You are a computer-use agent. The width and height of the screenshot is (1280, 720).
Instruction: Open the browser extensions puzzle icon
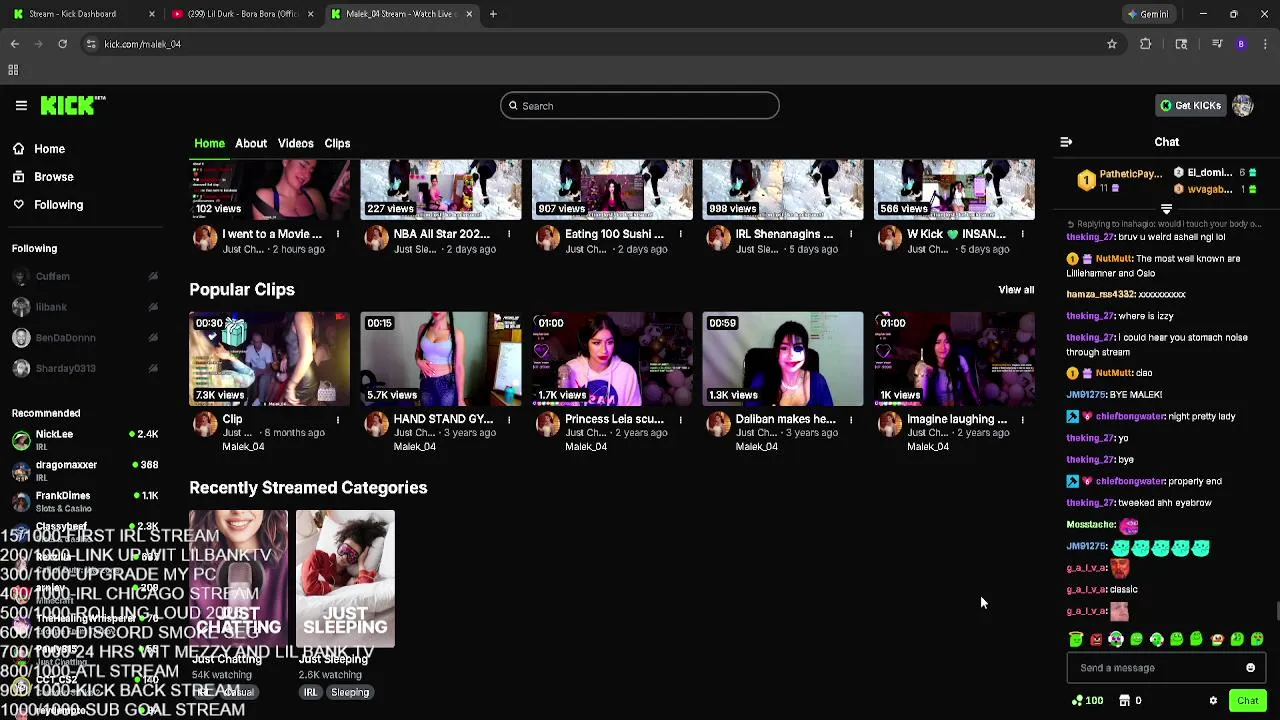point(1146,44)
